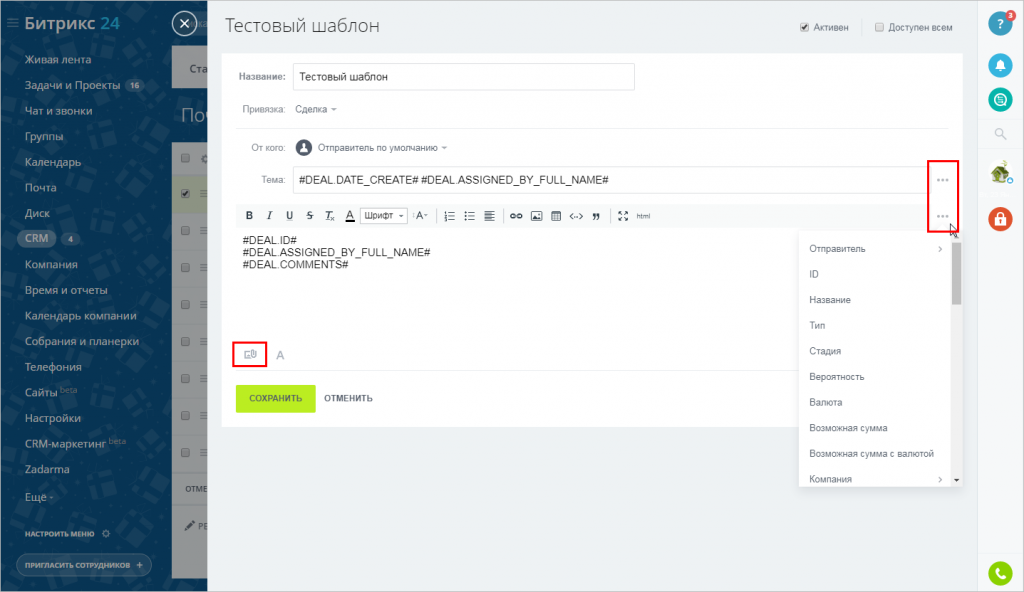Uncheck the Активен checkbox
This screenshot has width=1024, height=592.
[x=805, y=27]
